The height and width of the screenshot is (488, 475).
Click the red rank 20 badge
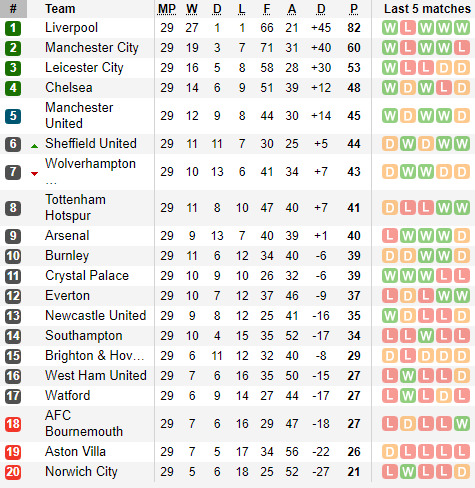(13, 472)
